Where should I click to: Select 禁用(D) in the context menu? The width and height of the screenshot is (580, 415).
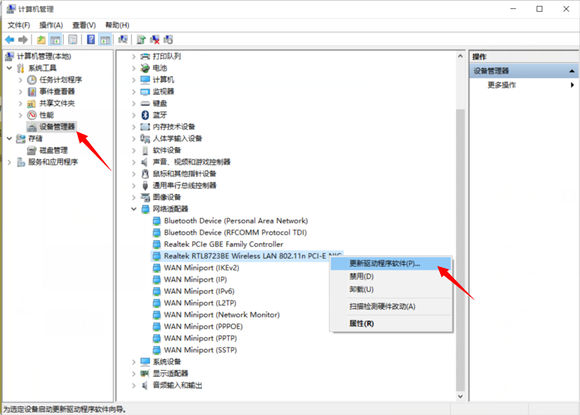coord(361,276)
